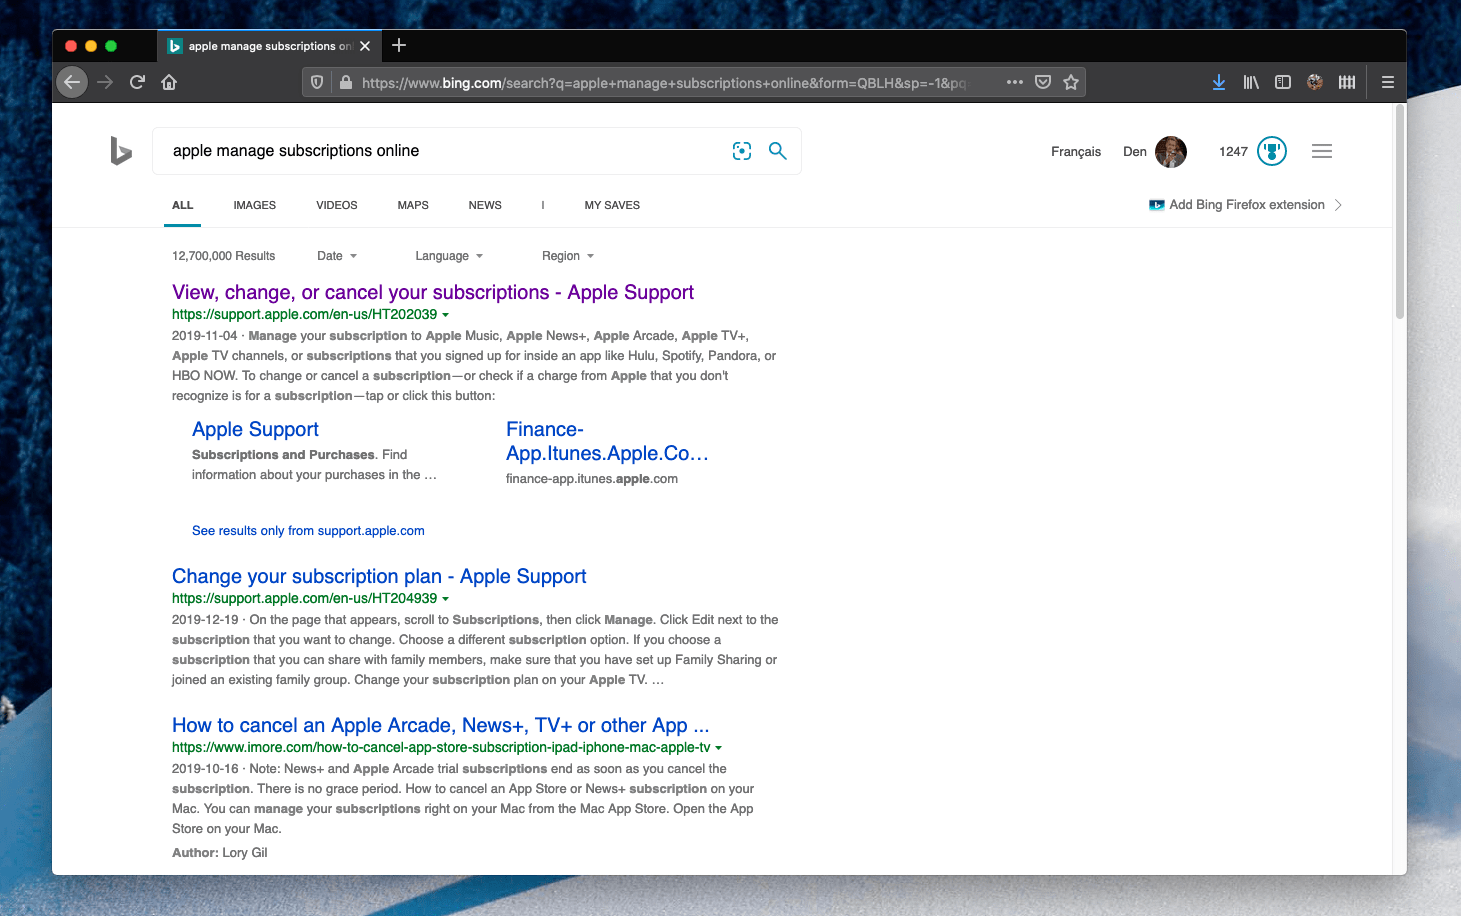Open page actions three-dot menu
The height and width of the screenshot is (916, 1461).
click(1015, 82)
